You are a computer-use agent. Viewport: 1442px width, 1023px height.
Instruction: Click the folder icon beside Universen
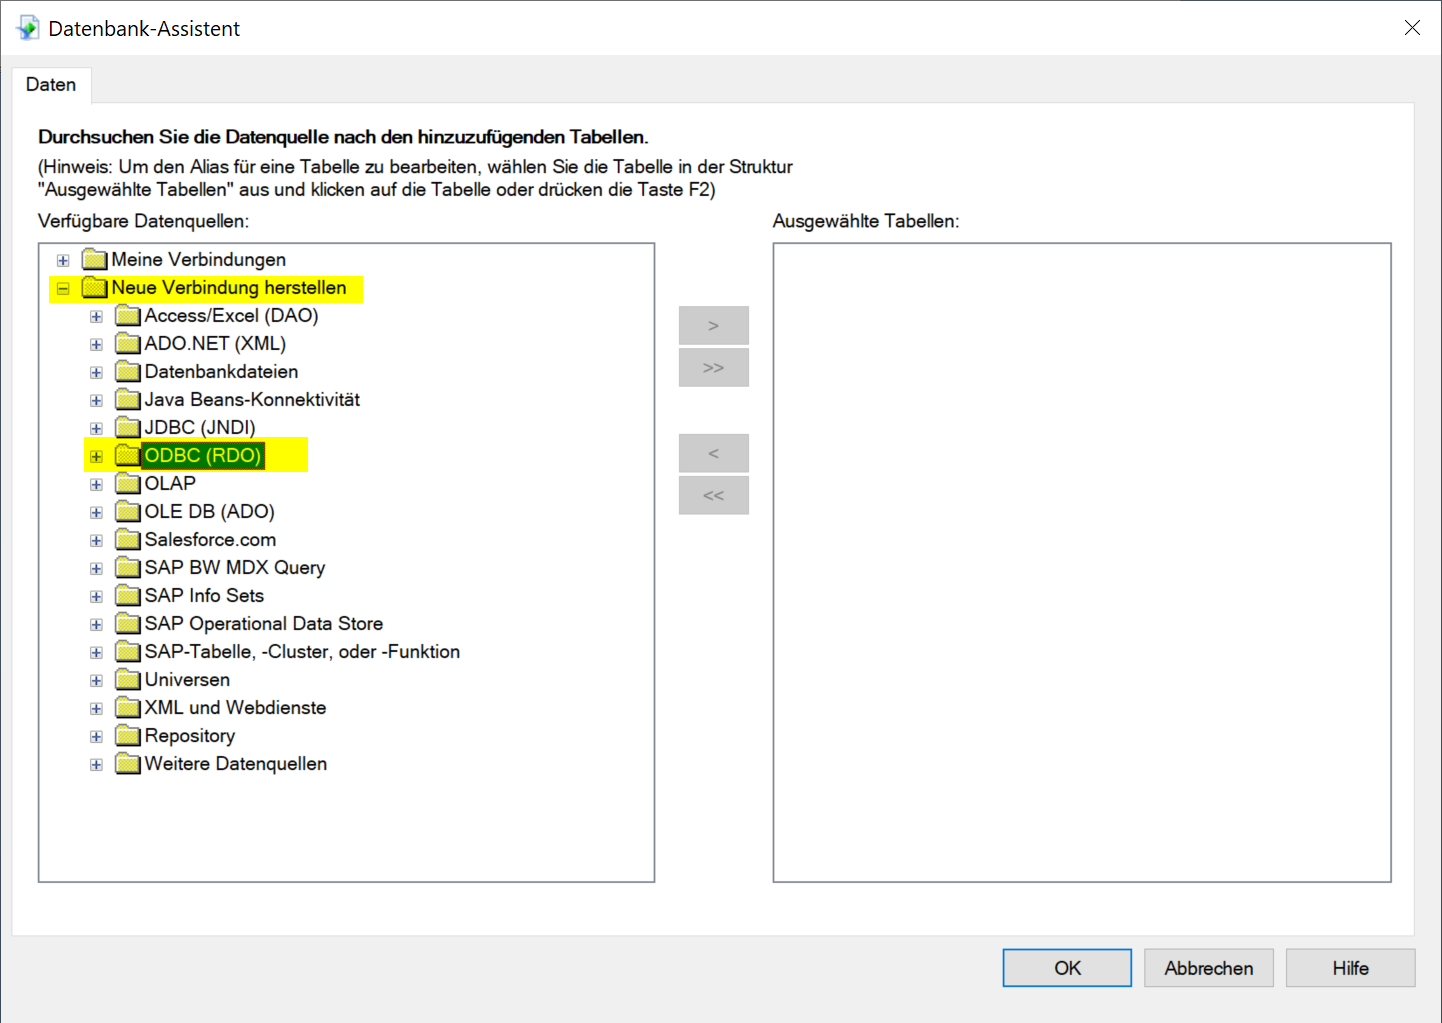(x=127, y=680)
